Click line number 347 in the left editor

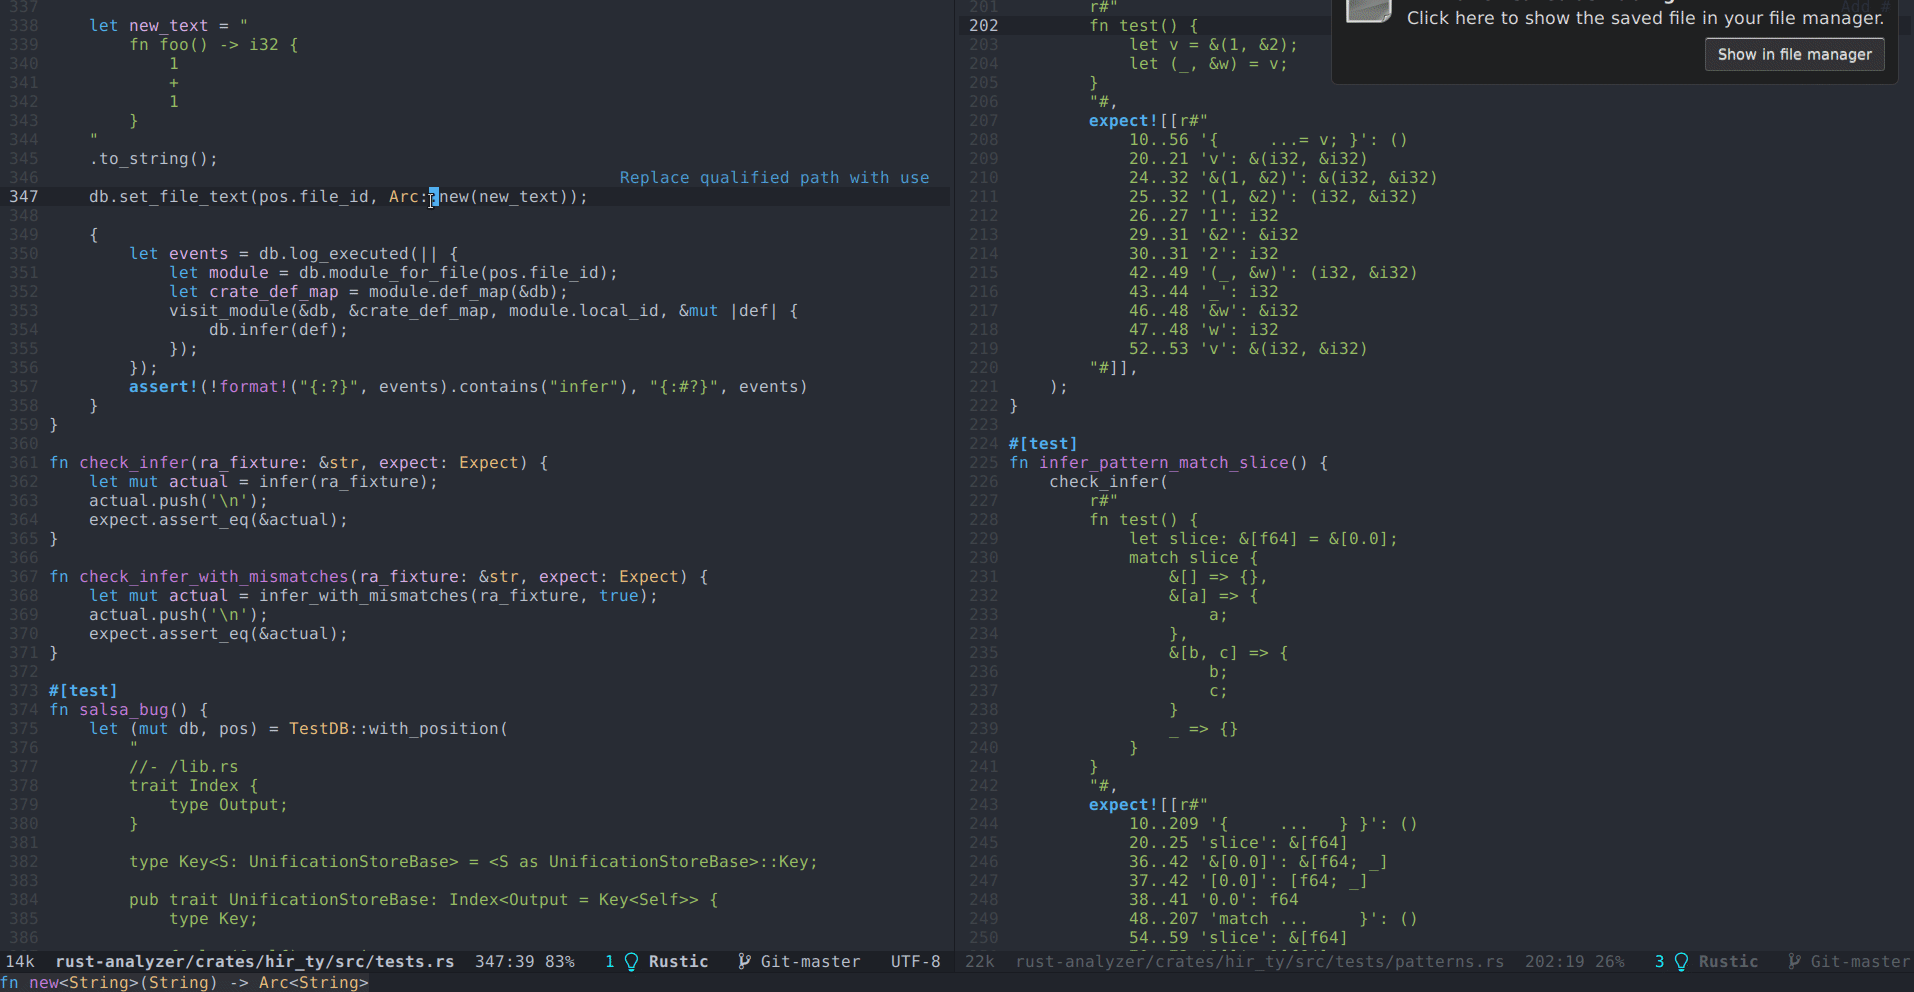22,196
